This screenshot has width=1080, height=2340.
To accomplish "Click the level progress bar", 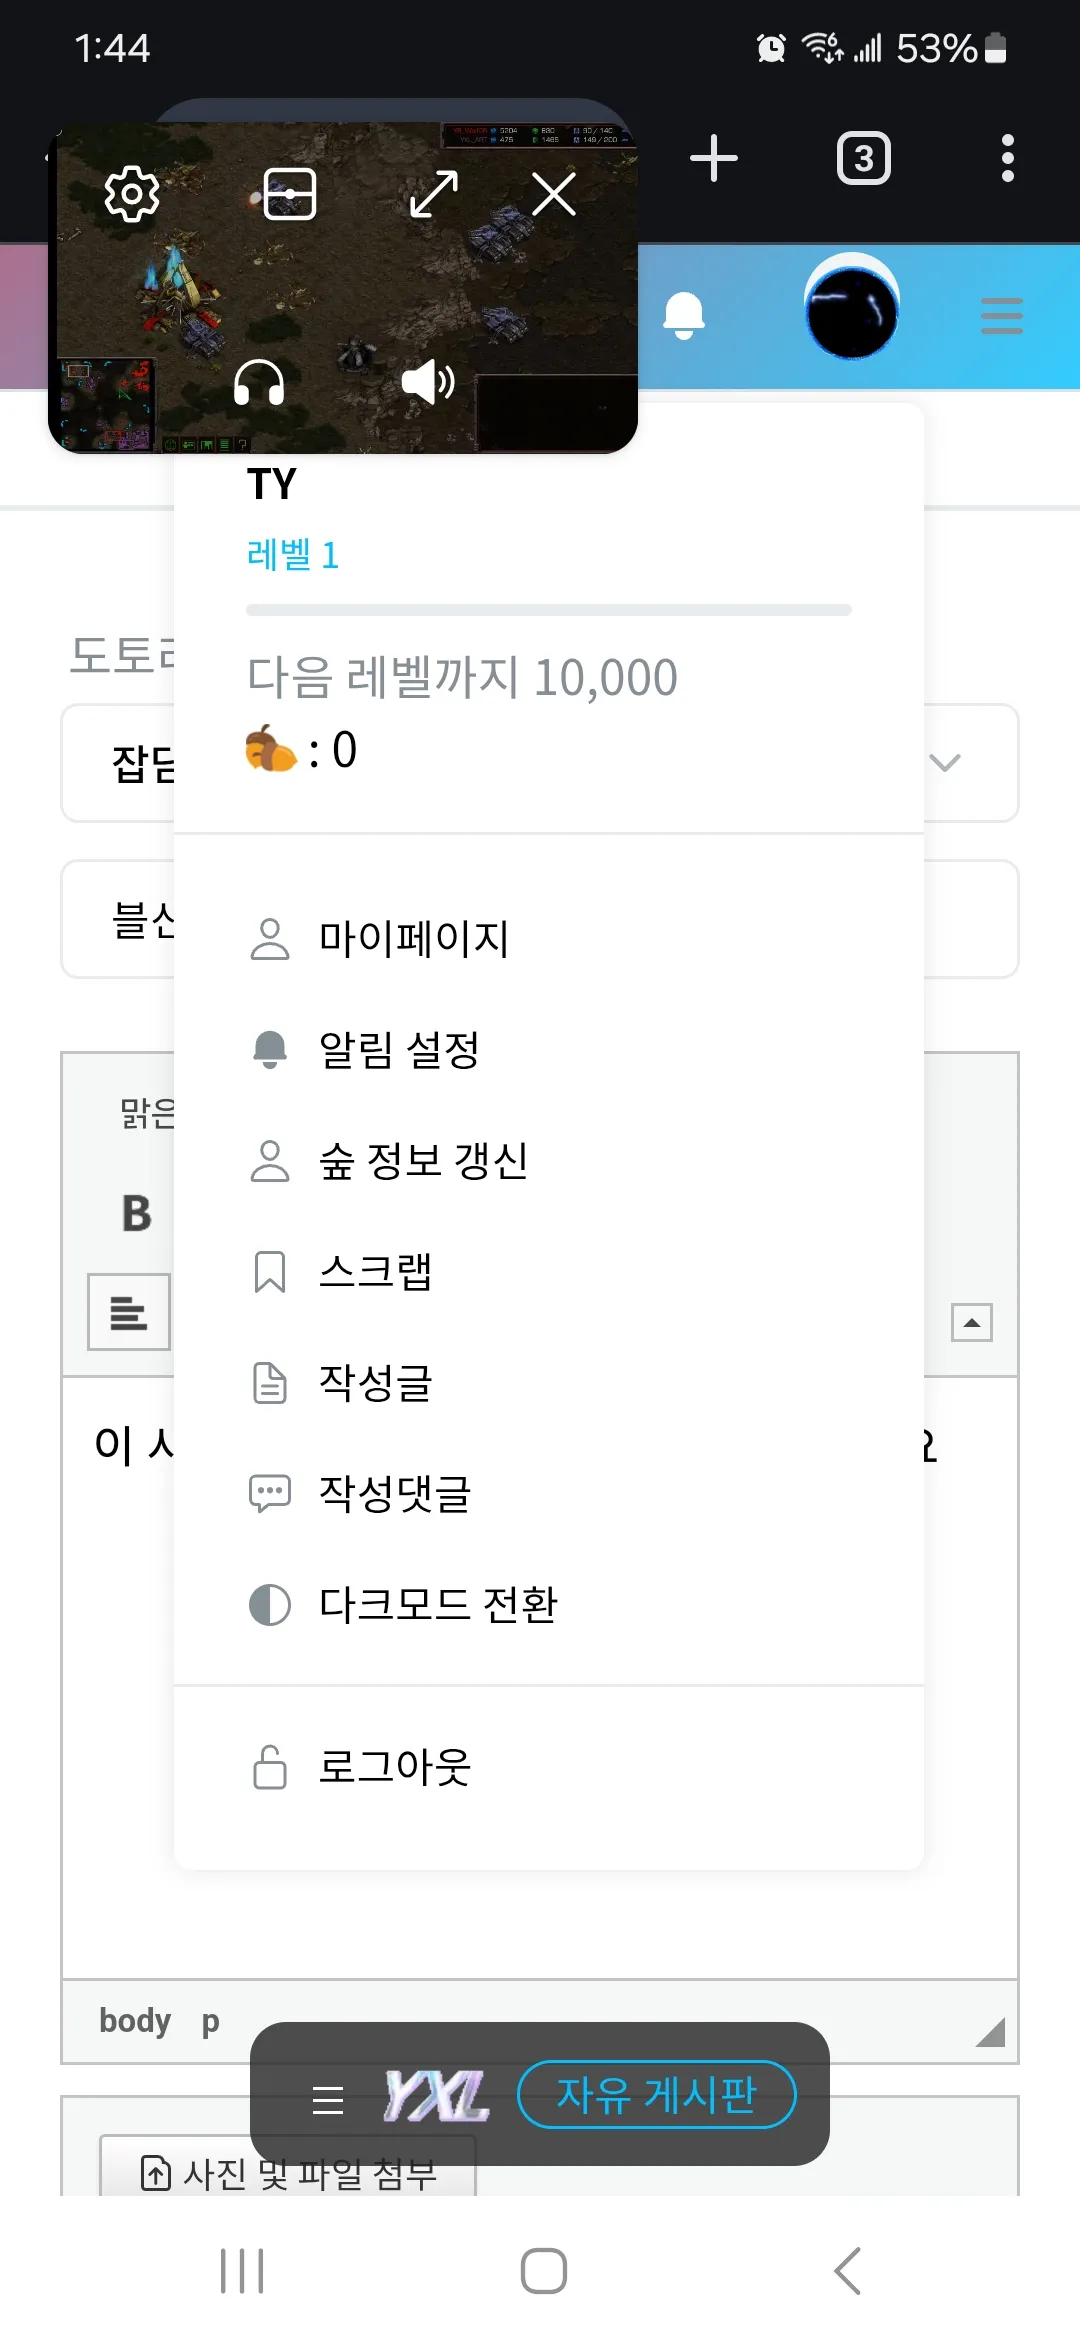I will (548, 610).
